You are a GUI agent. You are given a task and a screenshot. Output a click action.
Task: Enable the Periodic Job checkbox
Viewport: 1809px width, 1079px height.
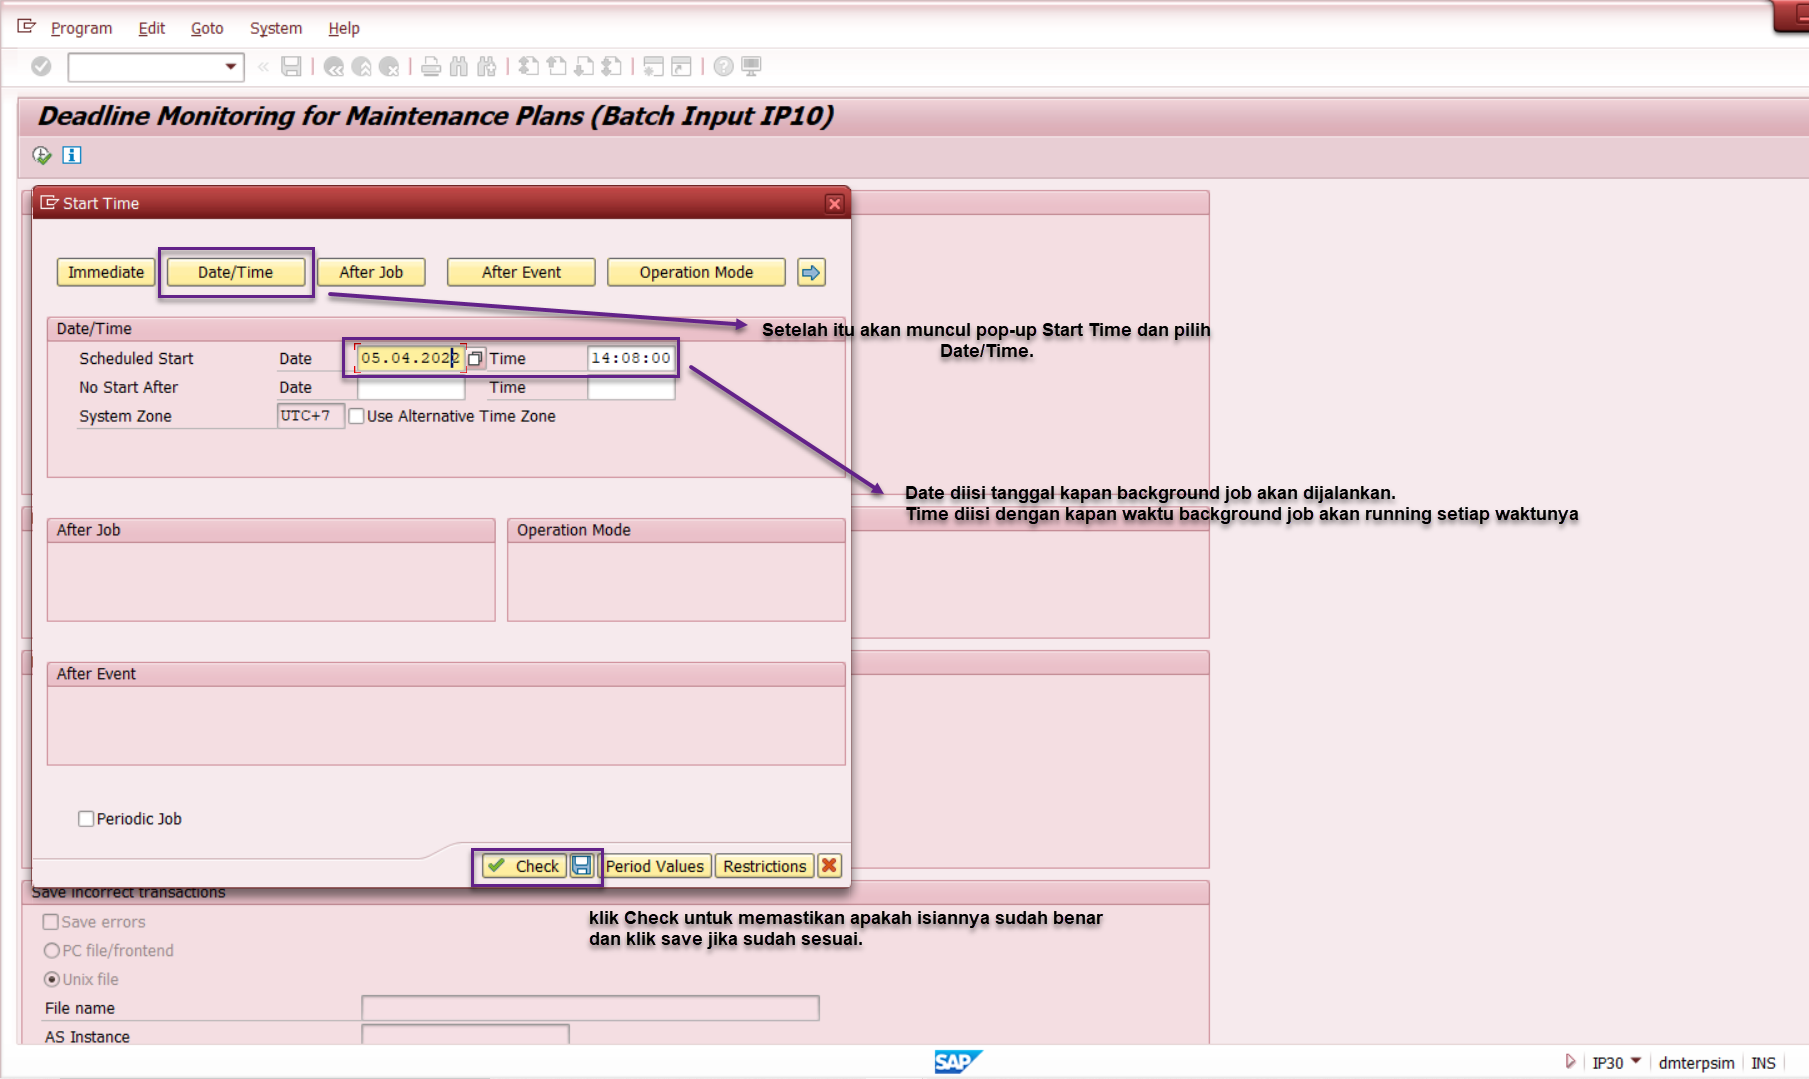(x=86, y=819)
